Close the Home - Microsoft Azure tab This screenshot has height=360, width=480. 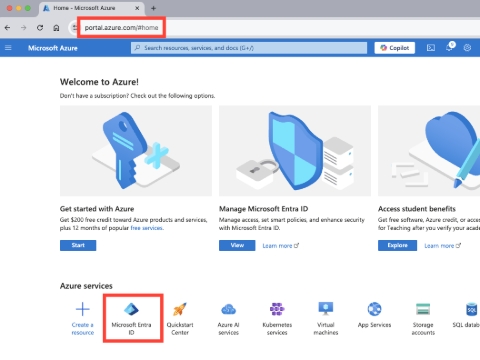137,8
